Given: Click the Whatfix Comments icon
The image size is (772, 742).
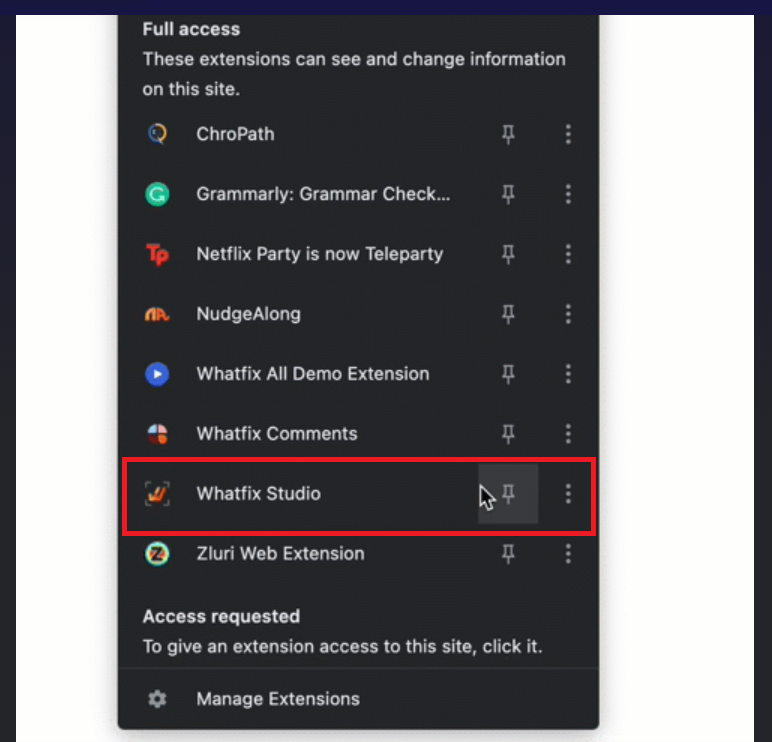Looking at the screenshot, I should (157, 434).
